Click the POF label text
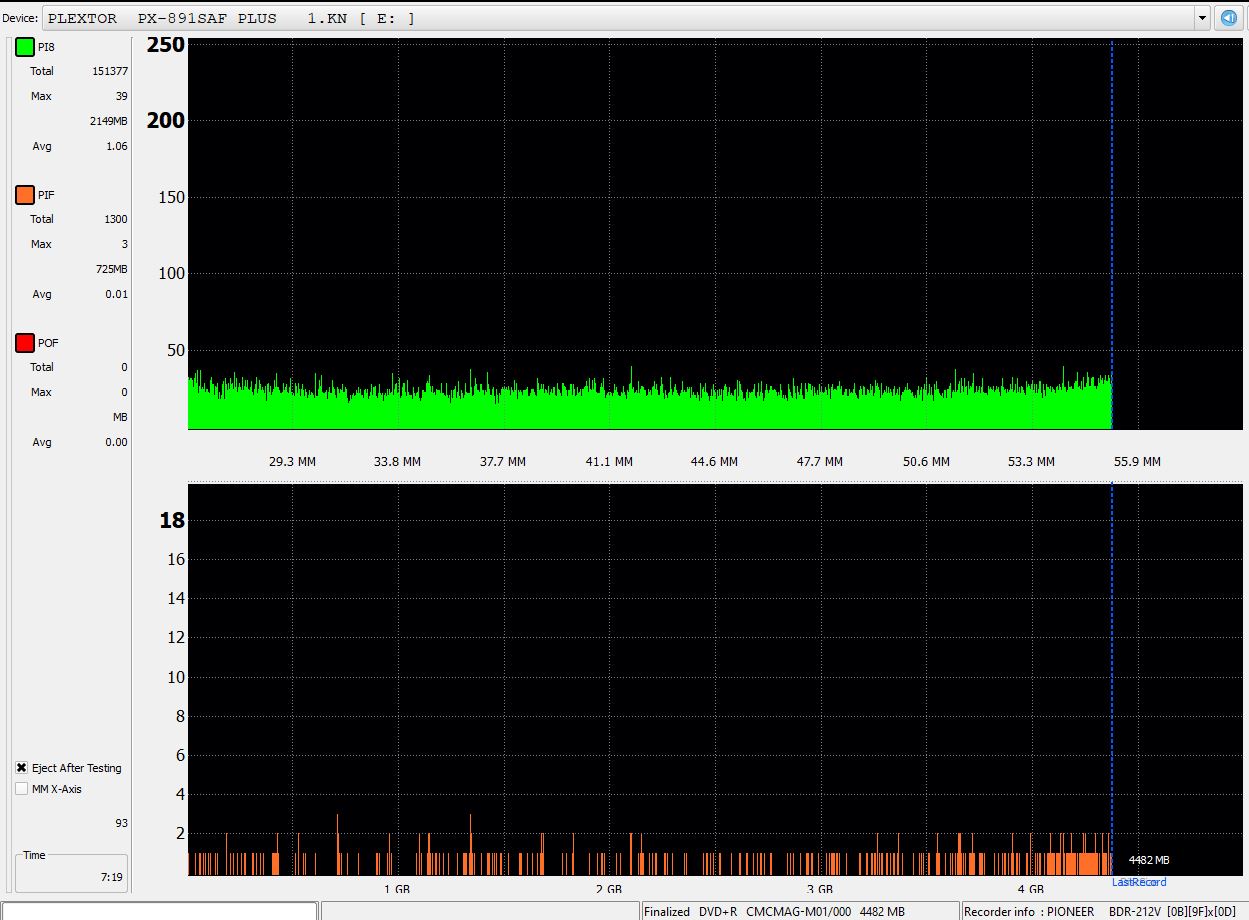 (x=48, y=343)
